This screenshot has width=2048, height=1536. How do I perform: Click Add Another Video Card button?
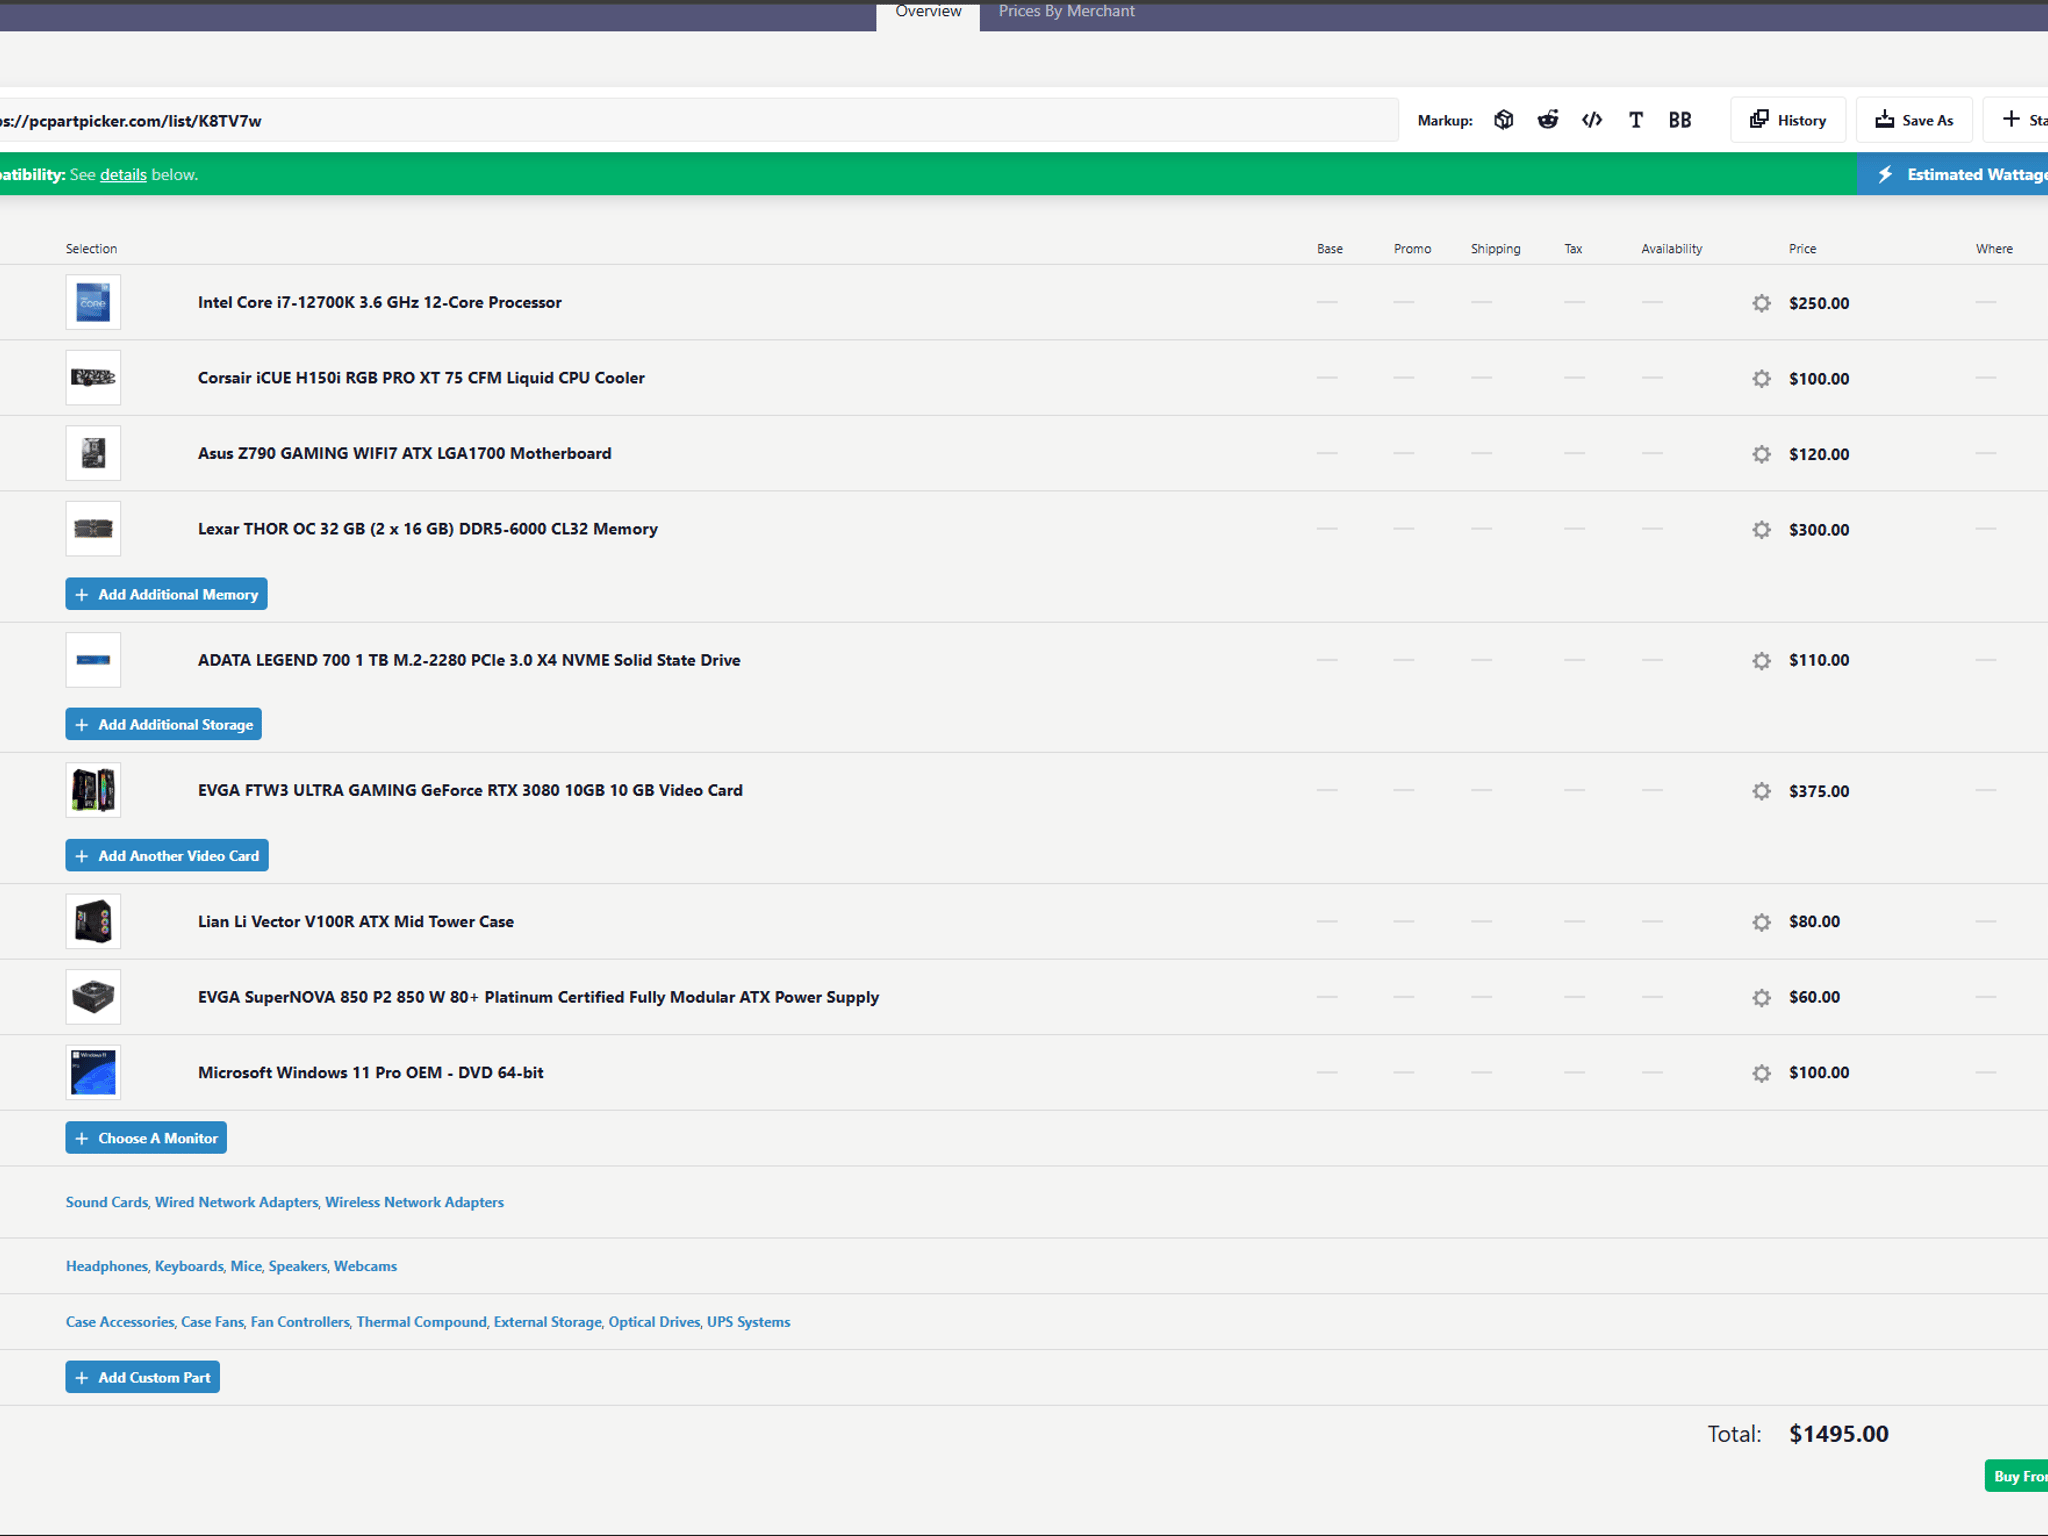[167, 855]
